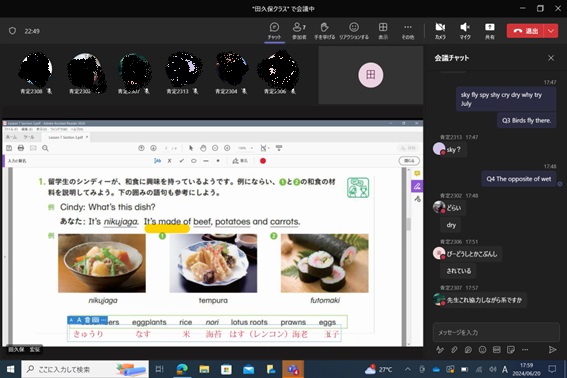Viewport: 567px width, 378px height.
Task: Open the text format icon in chat compose
Action: point(439,349)
